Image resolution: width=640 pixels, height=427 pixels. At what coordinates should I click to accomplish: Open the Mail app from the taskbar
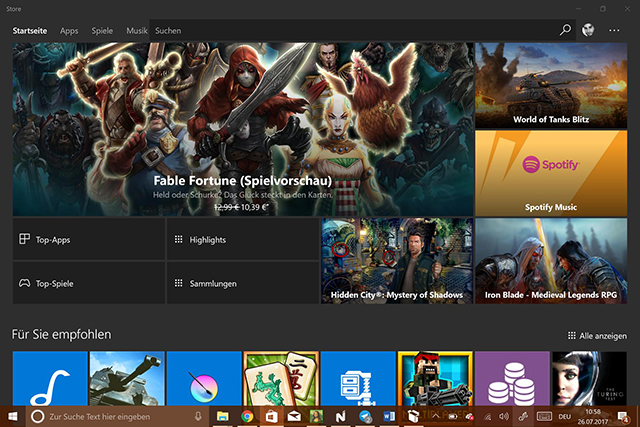coord(294,416)
